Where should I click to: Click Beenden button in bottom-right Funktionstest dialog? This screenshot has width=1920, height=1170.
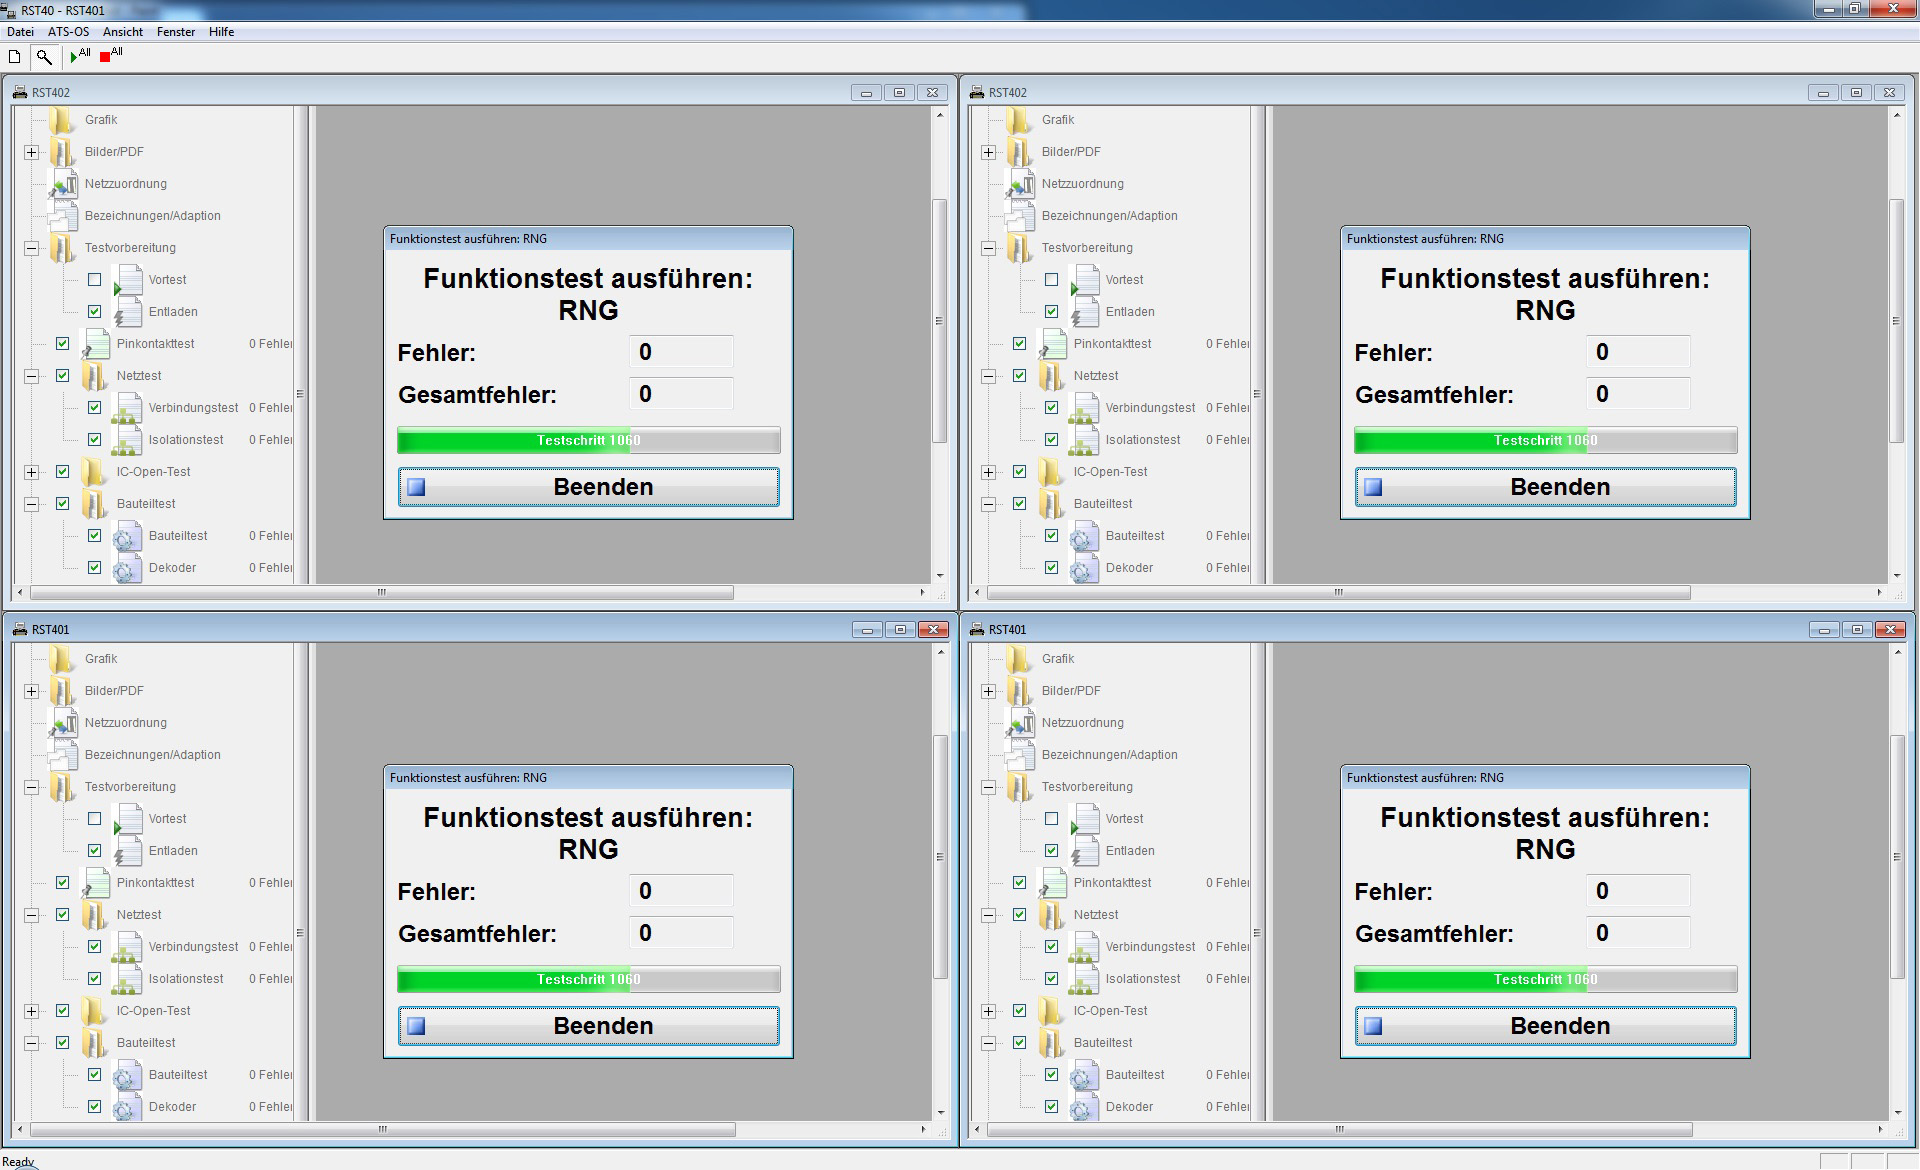1545,1026
